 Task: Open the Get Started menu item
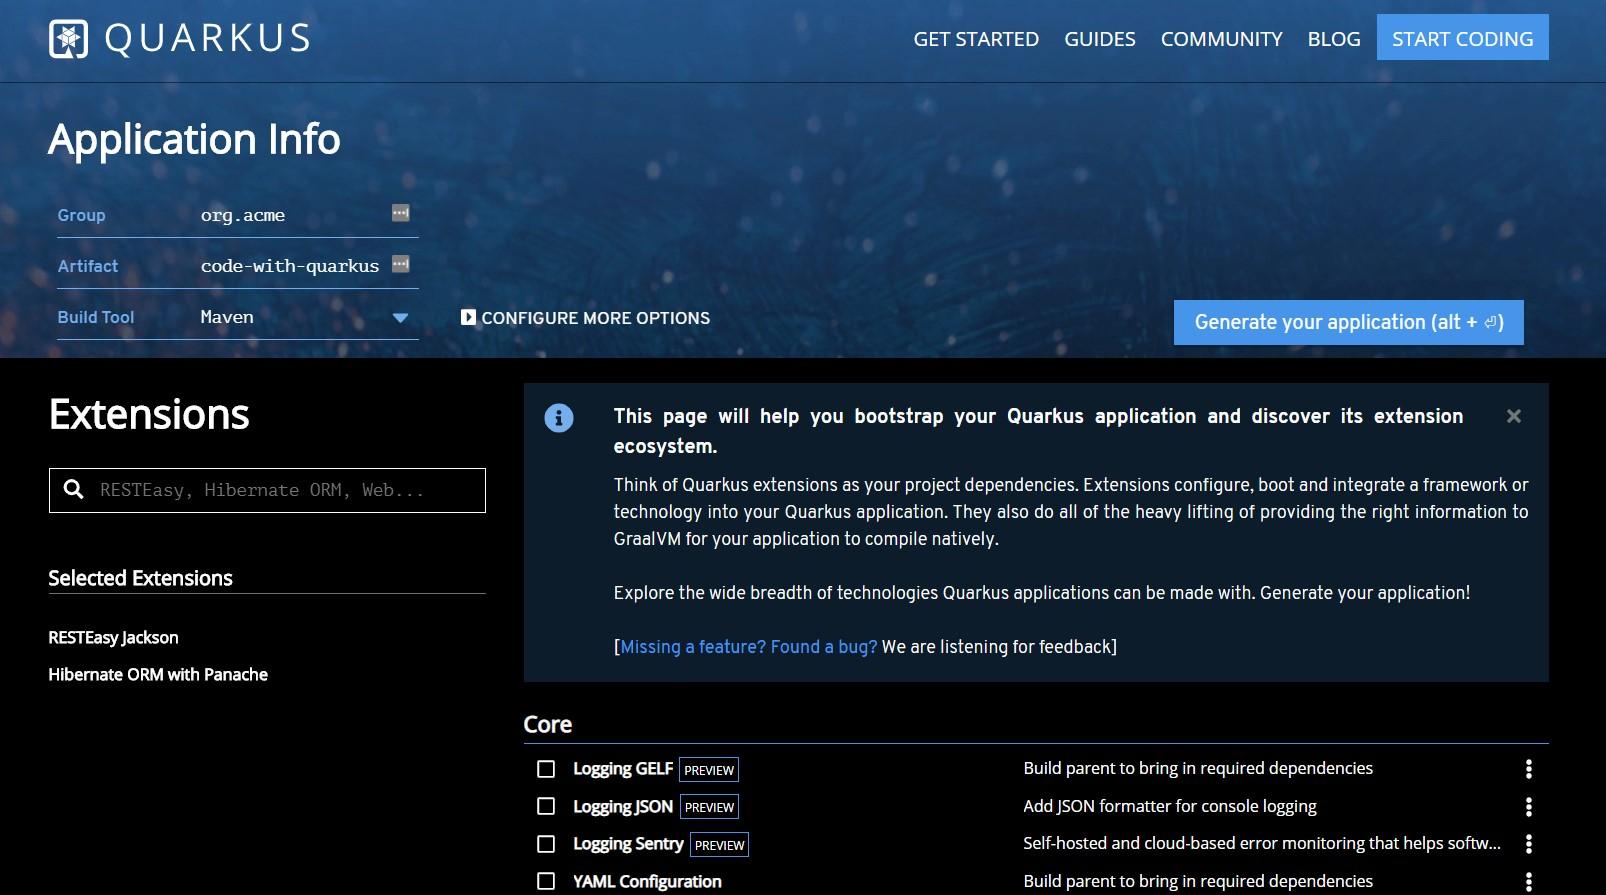(x=976, y=39)
